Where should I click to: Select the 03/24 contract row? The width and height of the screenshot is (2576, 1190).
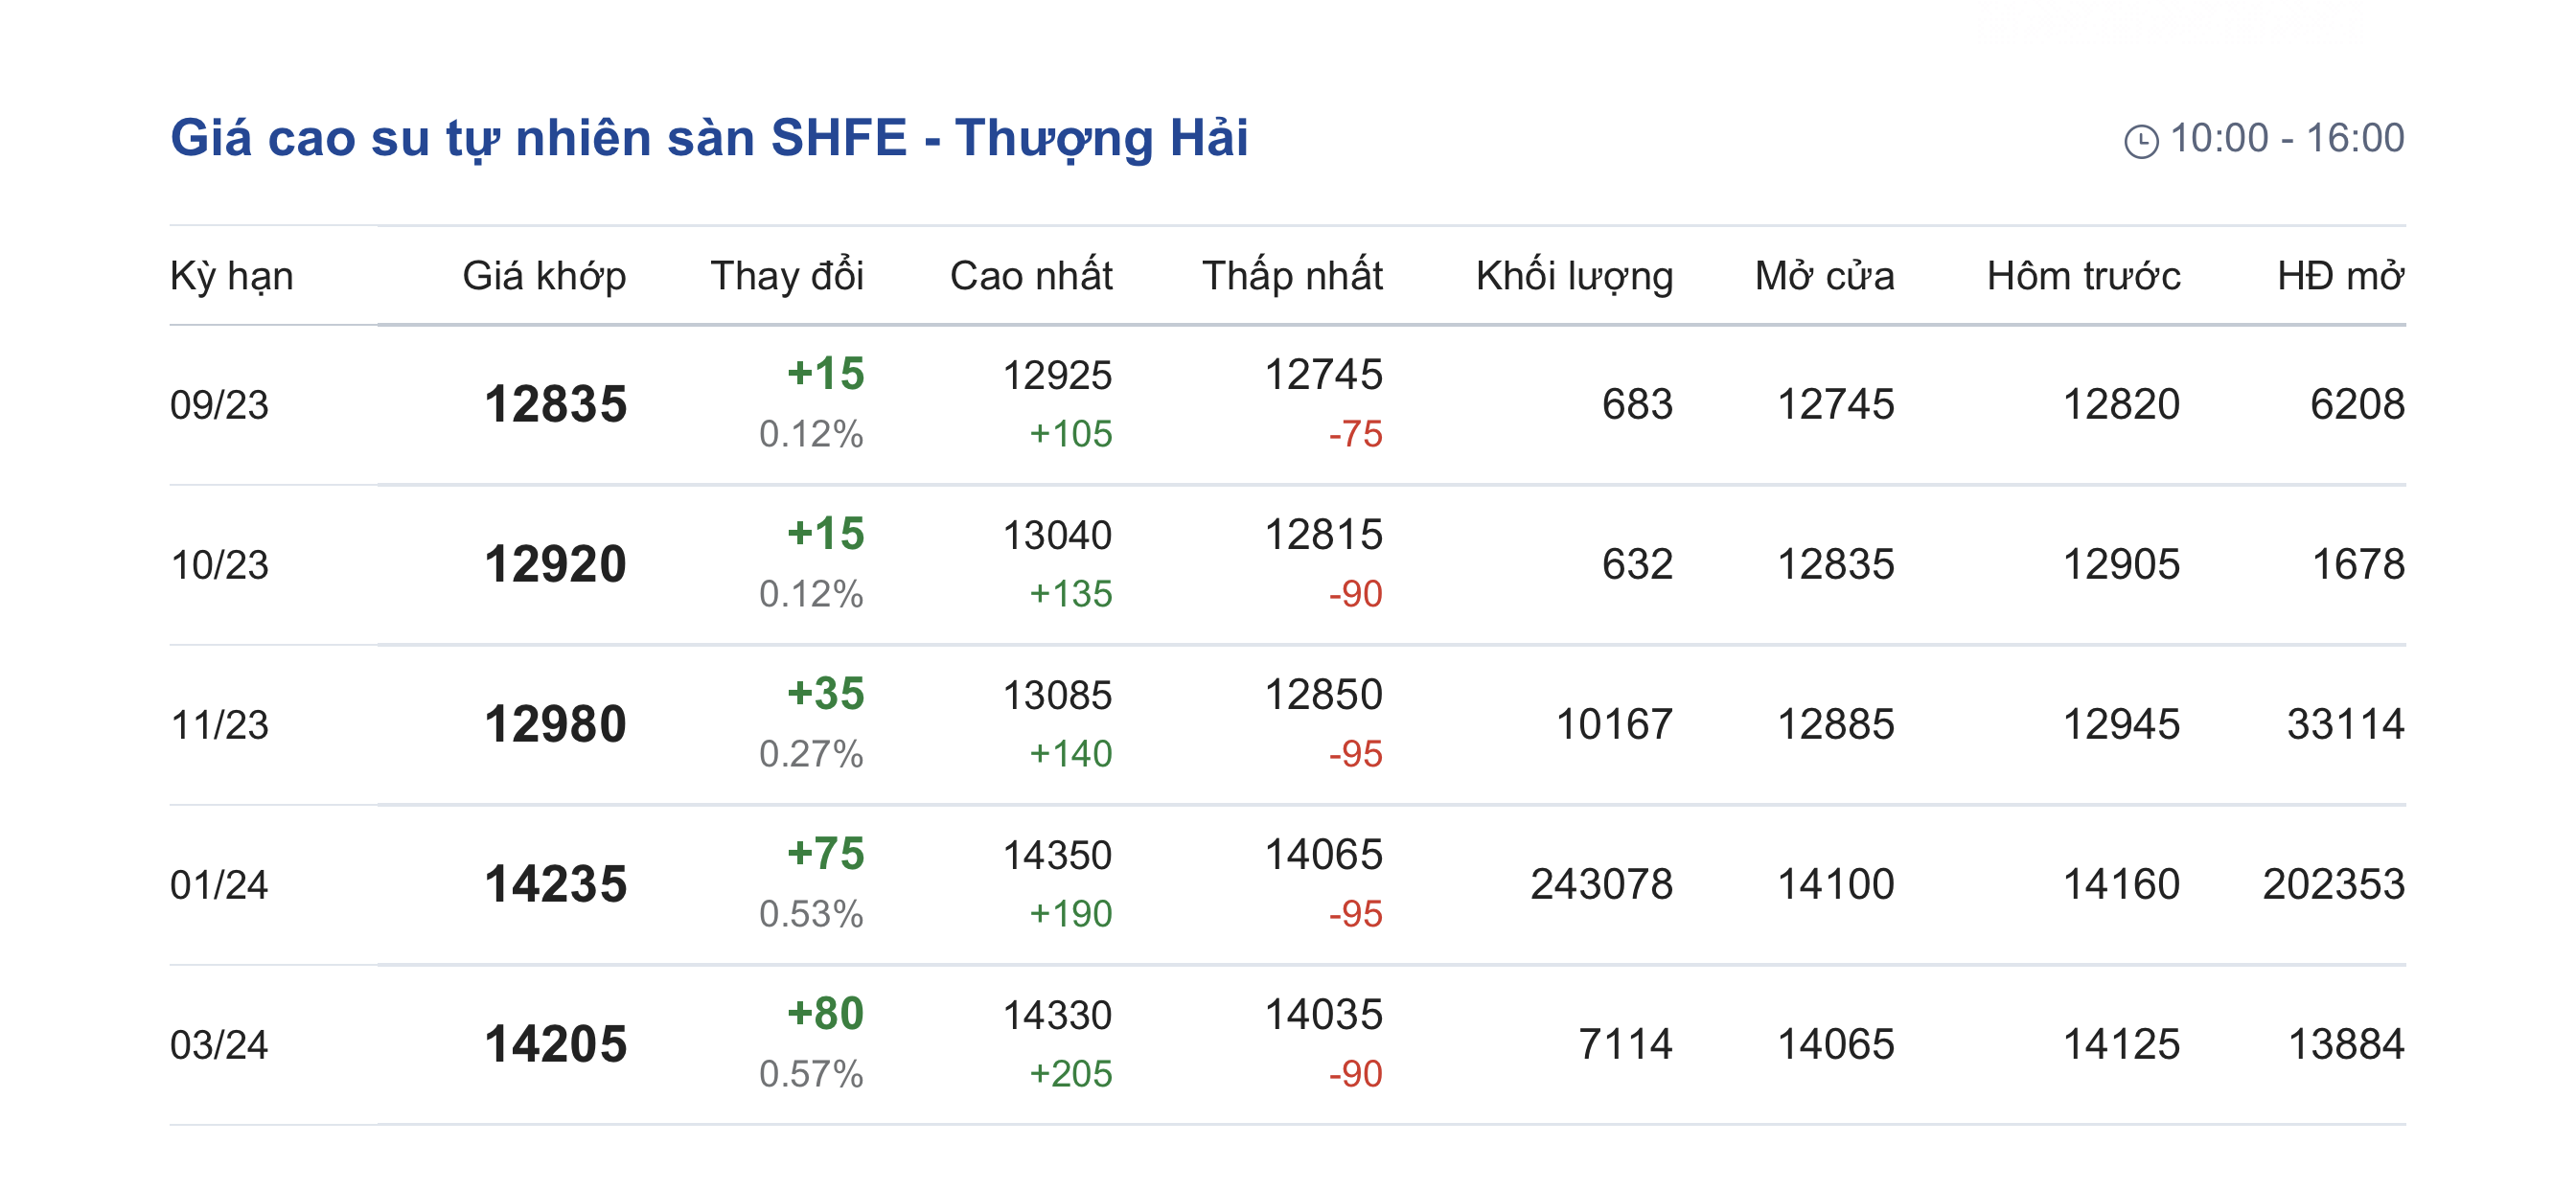(220, 1045)
